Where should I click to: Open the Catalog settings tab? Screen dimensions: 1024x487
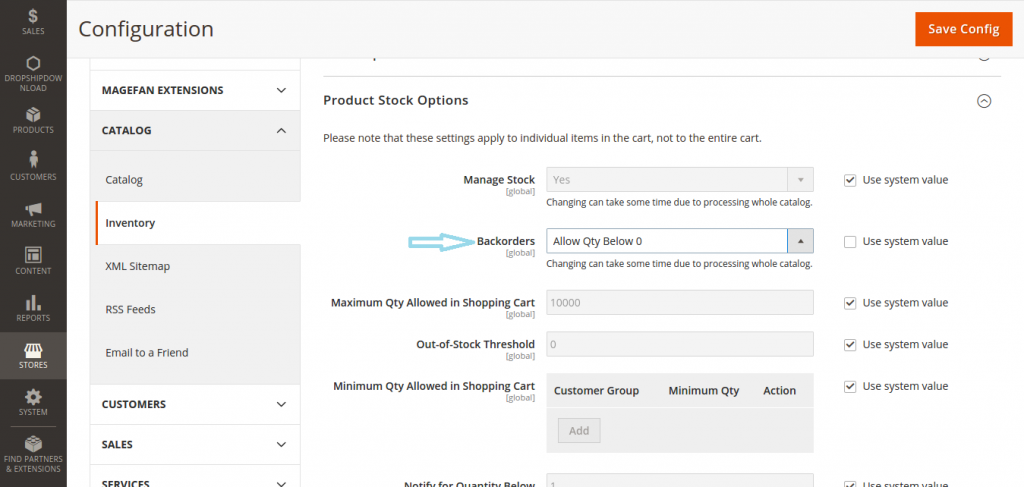pos(195,180)
